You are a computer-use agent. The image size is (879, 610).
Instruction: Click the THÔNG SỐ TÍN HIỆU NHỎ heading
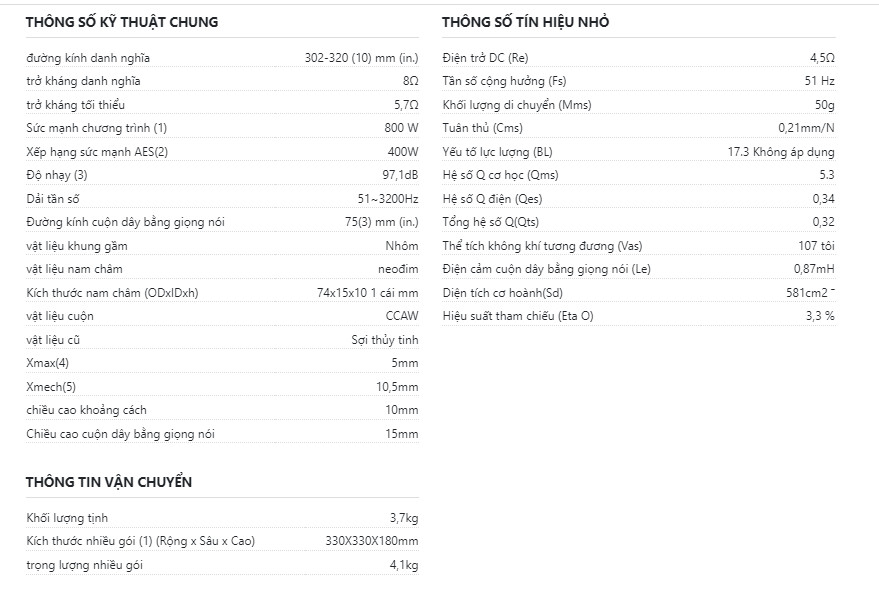pos(525,22)
